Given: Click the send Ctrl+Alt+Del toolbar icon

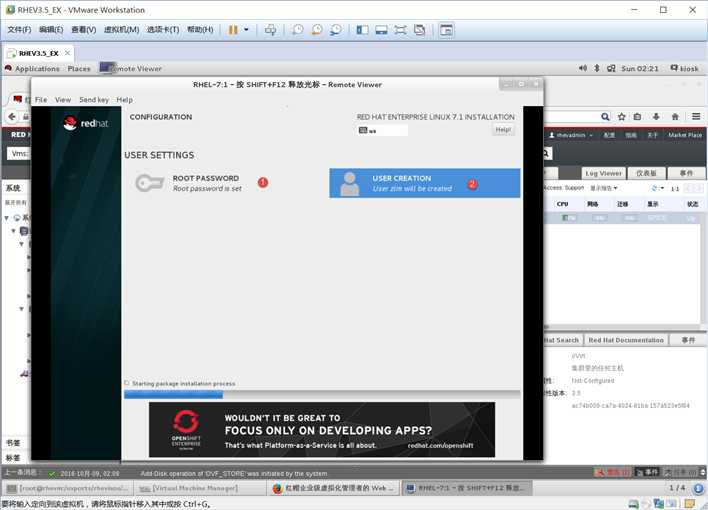Looking at the screenshot, I should click(x=270, y=30).
